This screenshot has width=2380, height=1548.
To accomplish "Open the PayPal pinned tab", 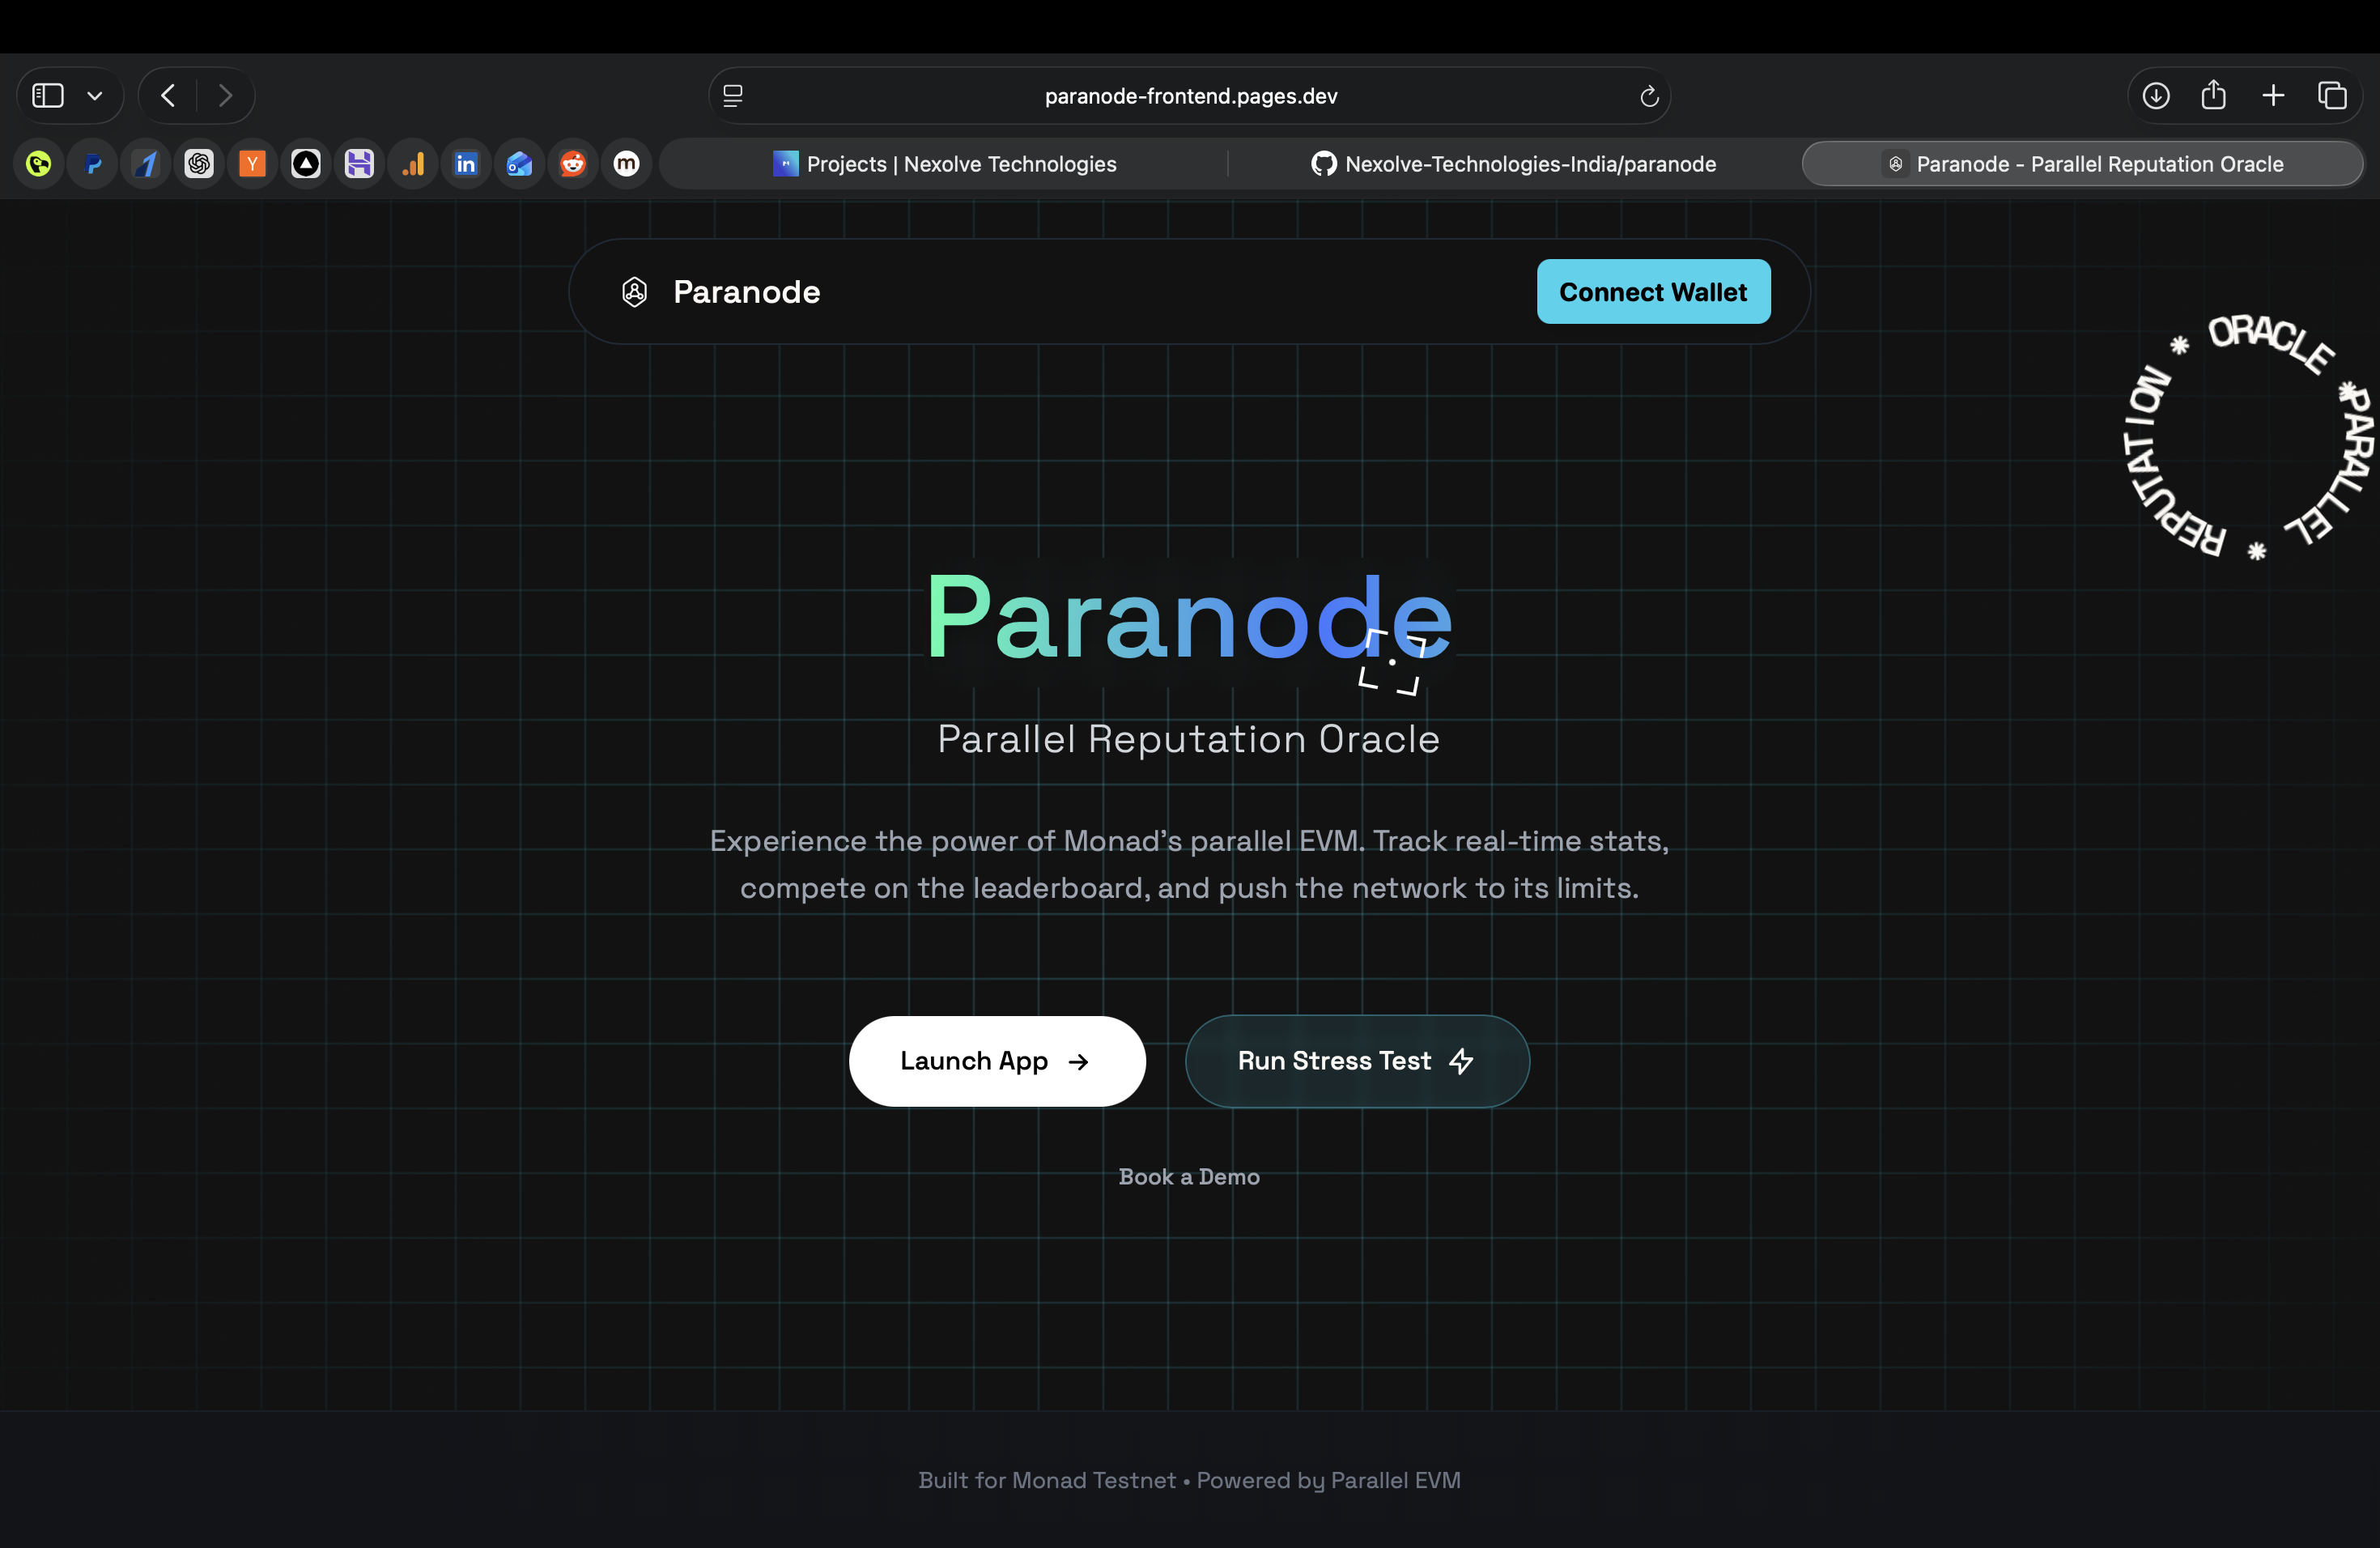I will 92,163.
